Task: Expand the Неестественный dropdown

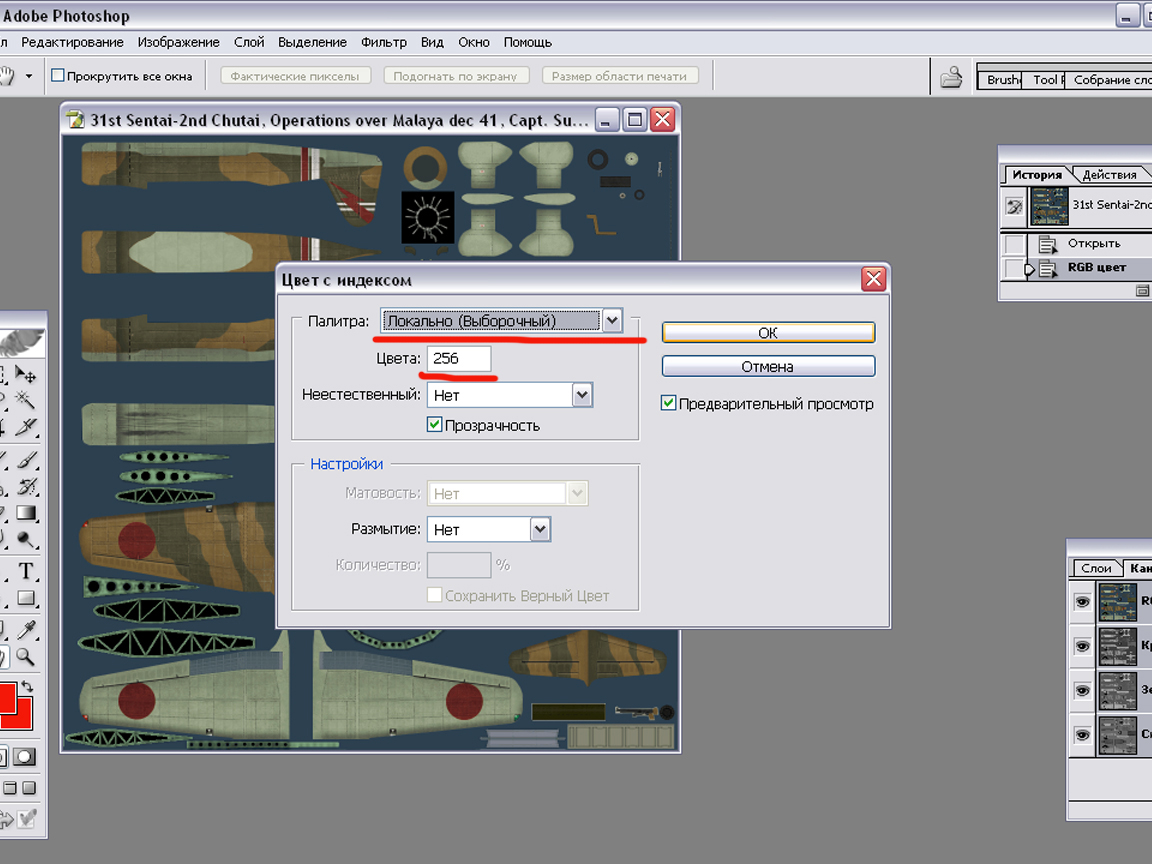Action: point(582,395)
